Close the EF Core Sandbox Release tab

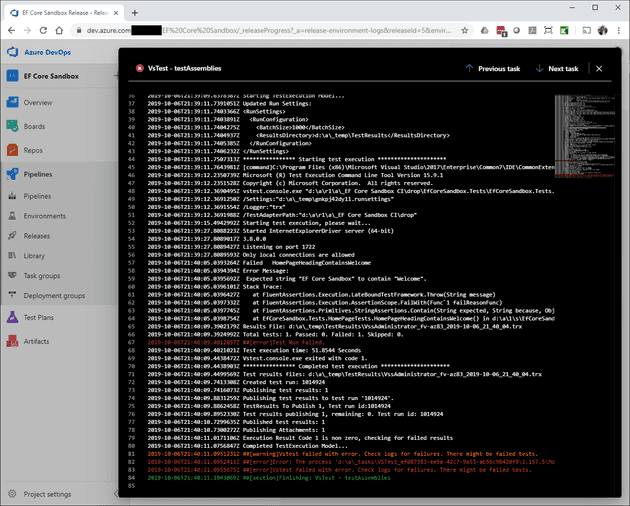[x=116, y=13]
